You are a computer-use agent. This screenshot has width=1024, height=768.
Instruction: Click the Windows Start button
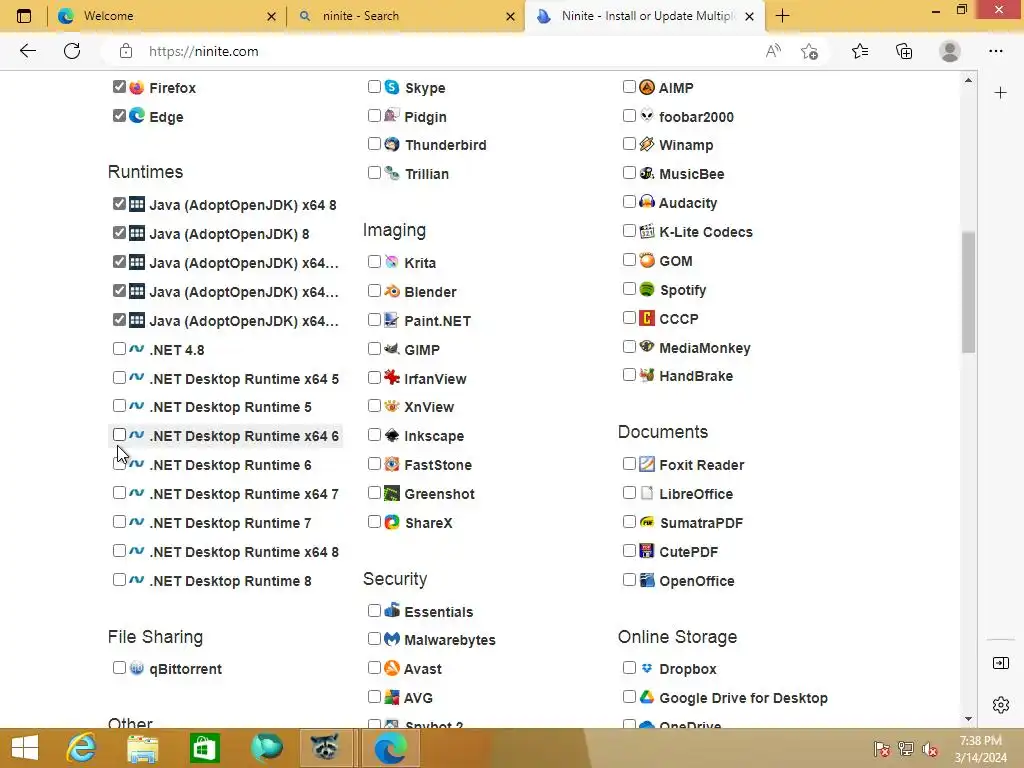tap(25, 748)
